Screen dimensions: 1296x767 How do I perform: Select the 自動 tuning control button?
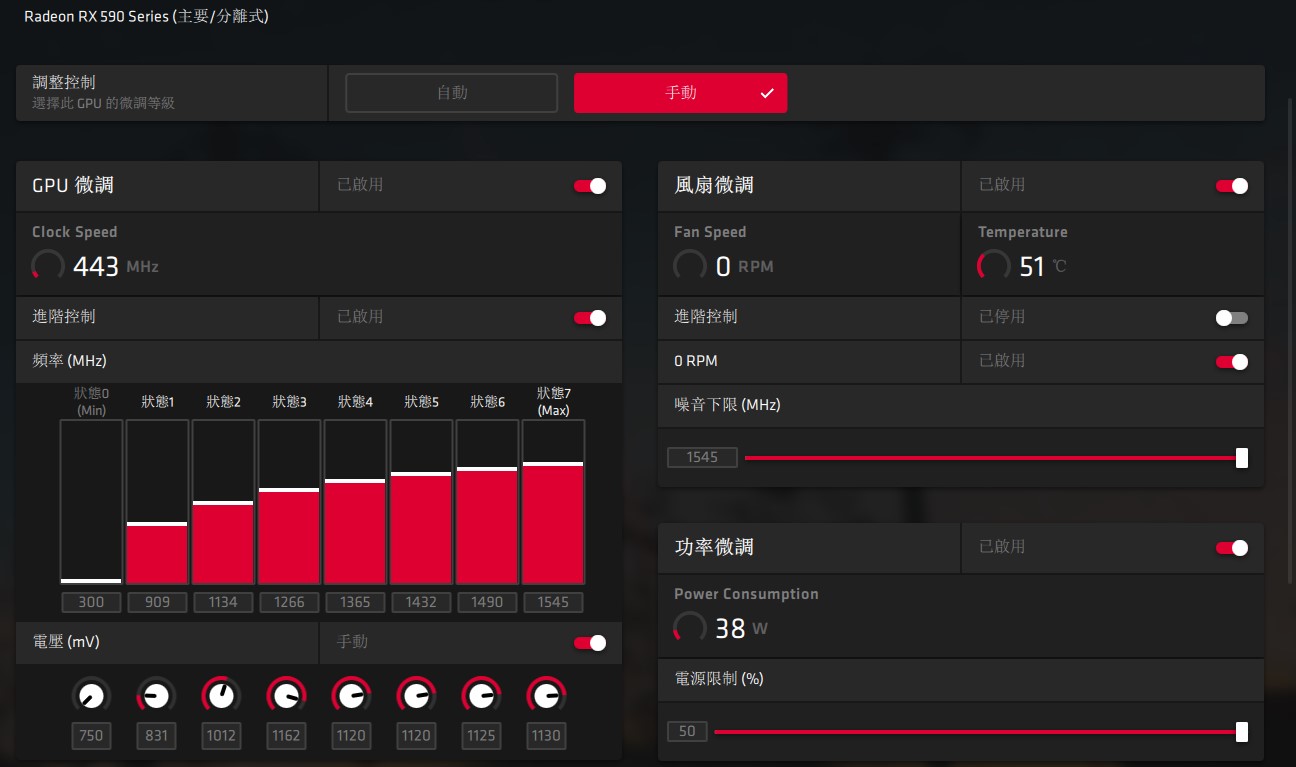point(451,93)
